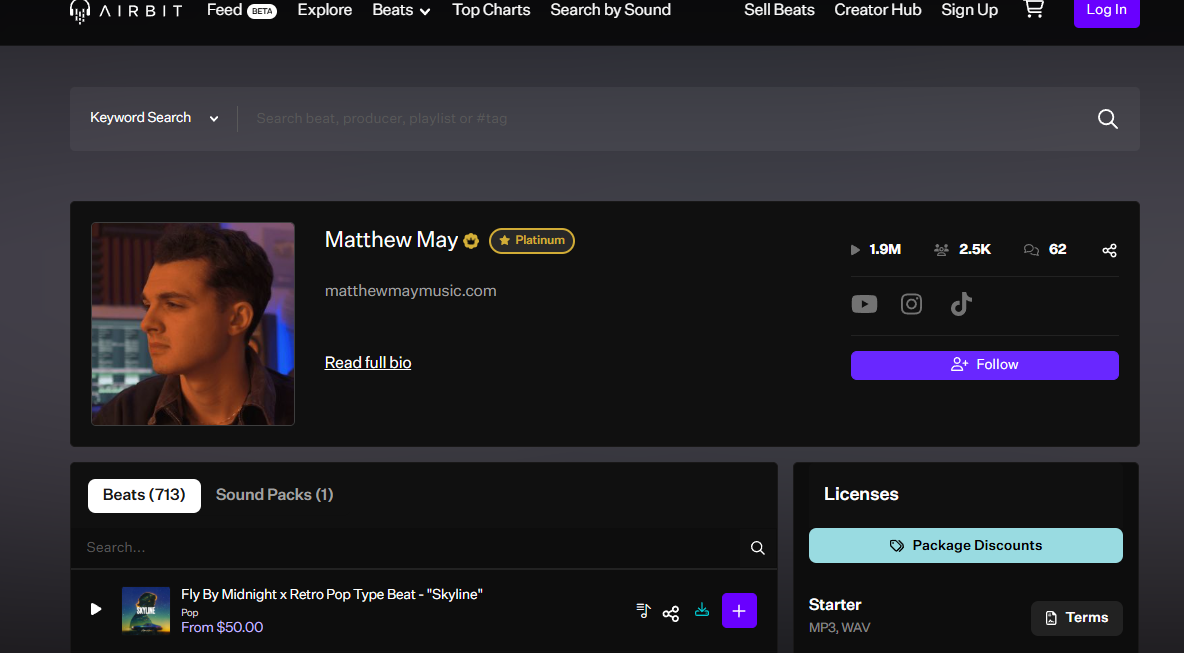Image resolution: width=1184 pixels, height=653 pixels.
Task: Click the Licenses heading
Action: point(861,494)
